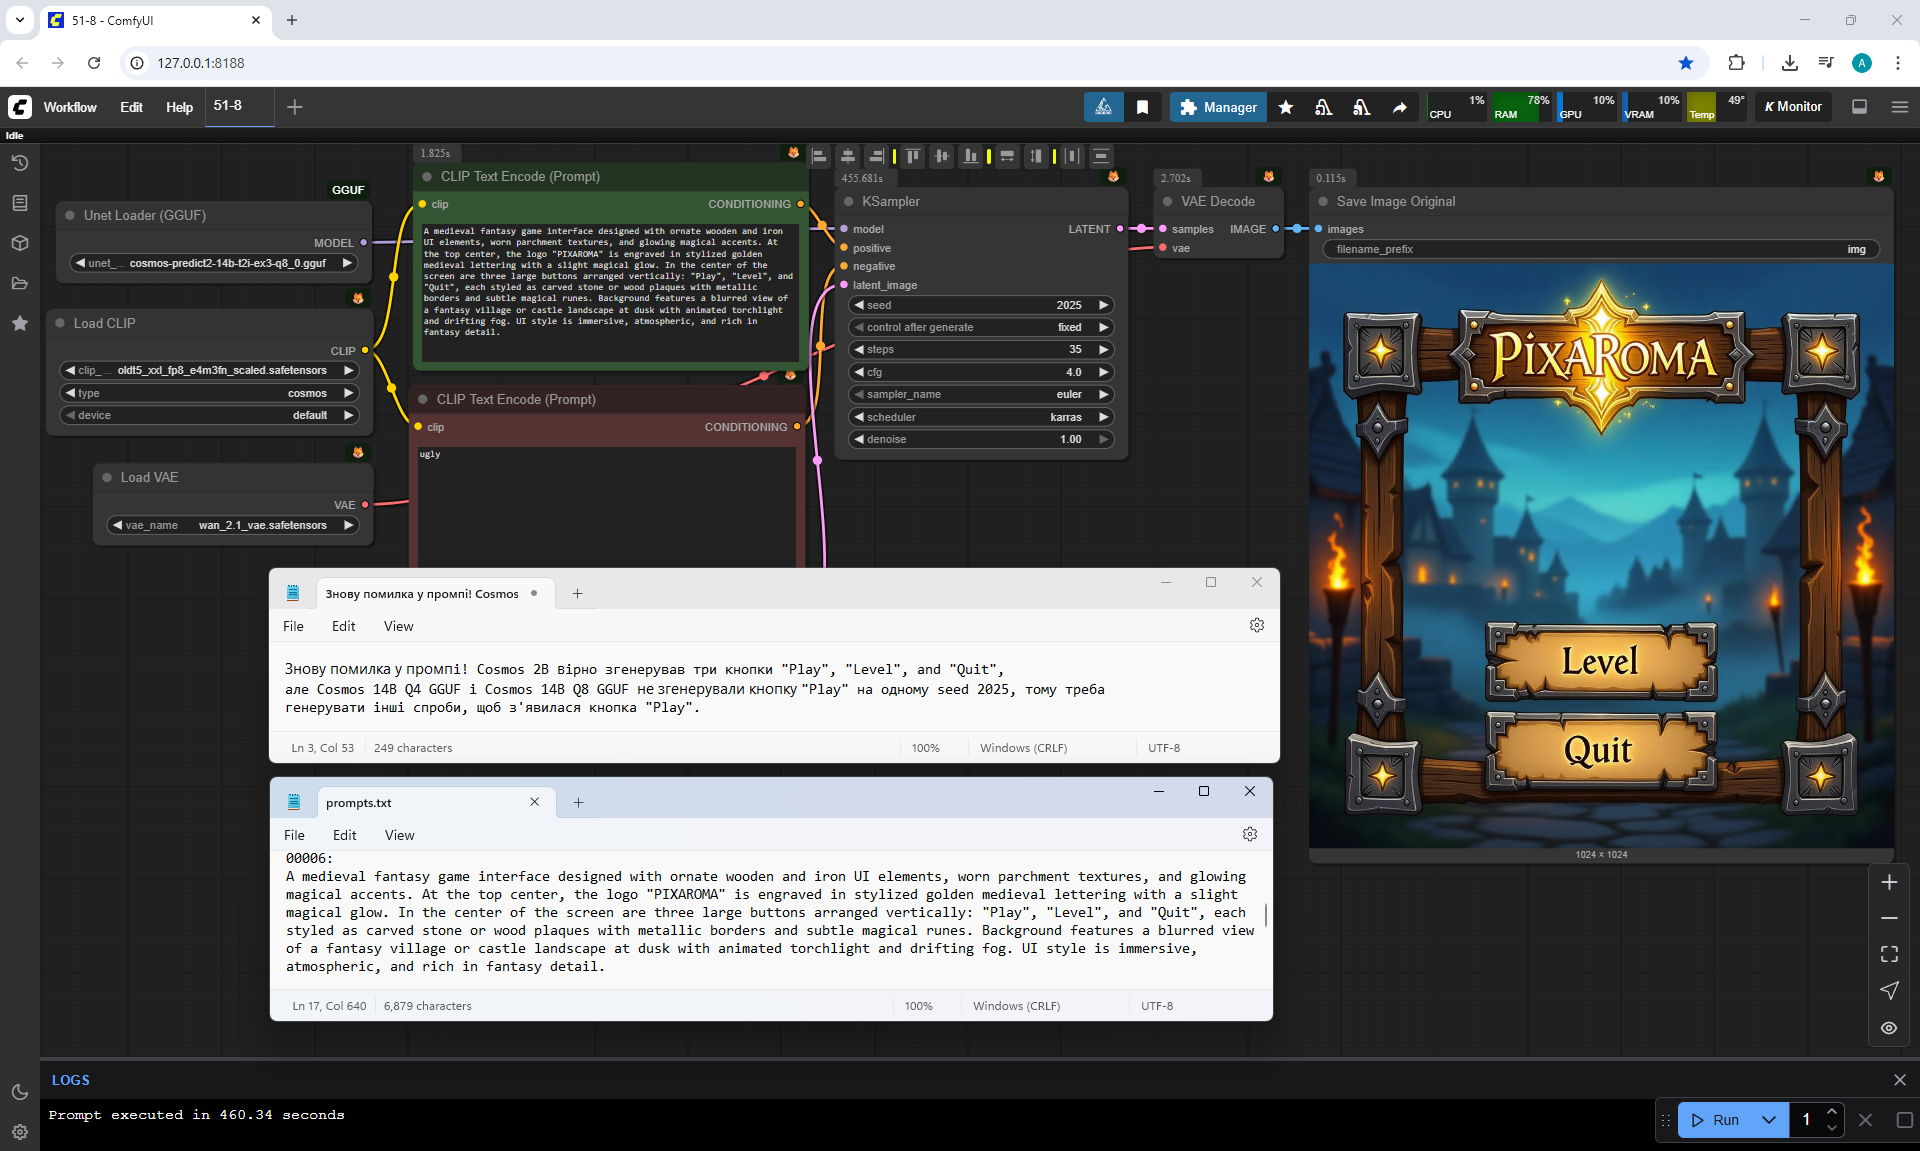The width and height of the screenshot is (1920, 1151).
Task: Click the bookmark icon in top toolbar
Action: pos(1142,107)
